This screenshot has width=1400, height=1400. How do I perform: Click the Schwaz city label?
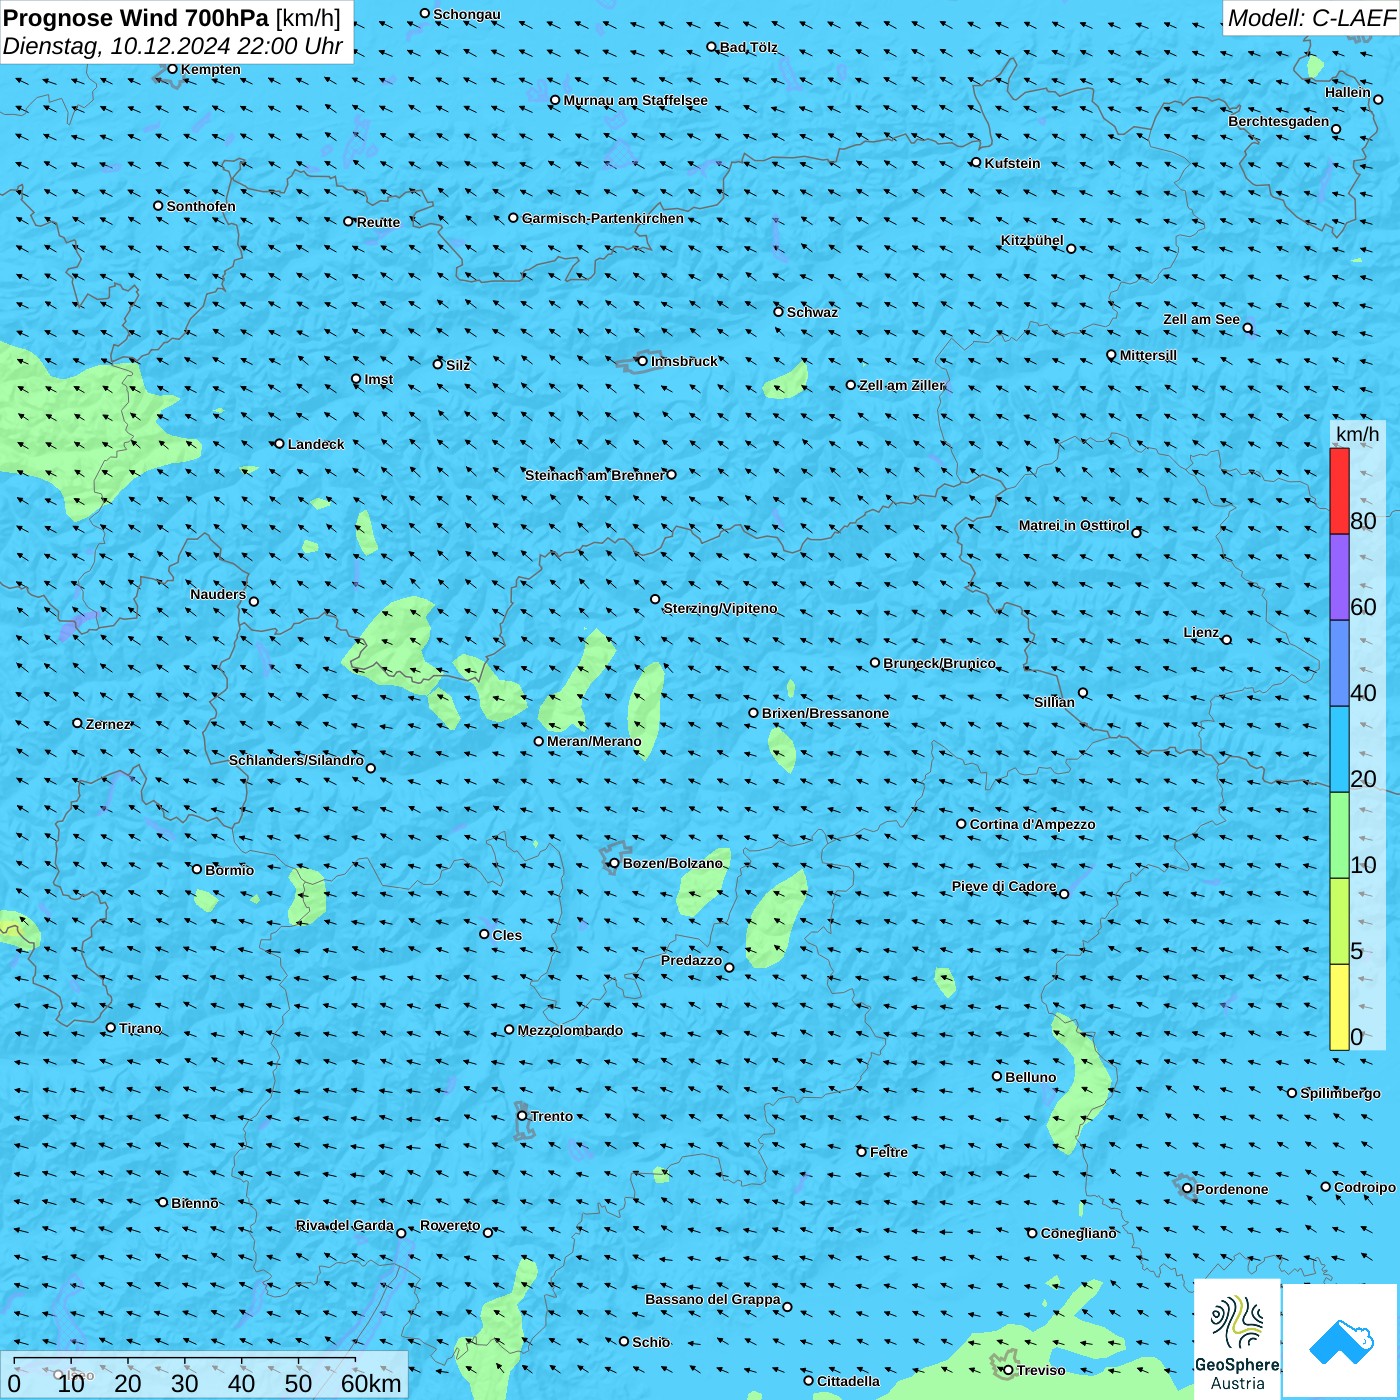812,312
